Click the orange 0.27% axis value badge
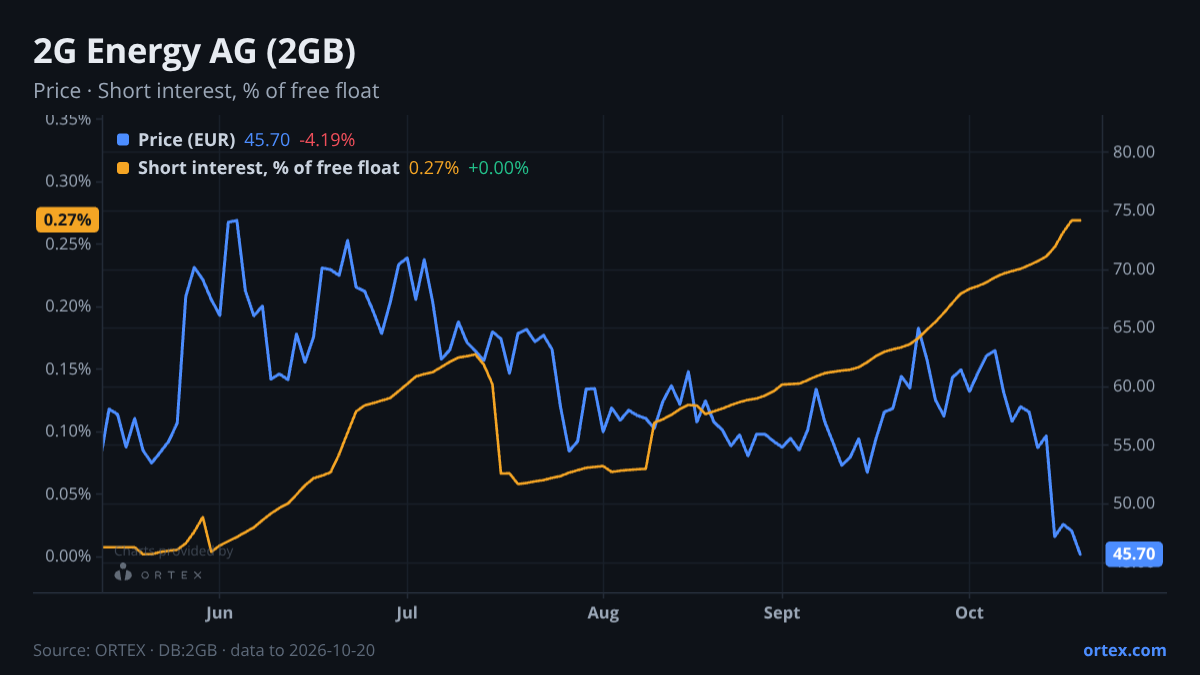The width and height of the screenshot is (1200, 675). [67, 219]
